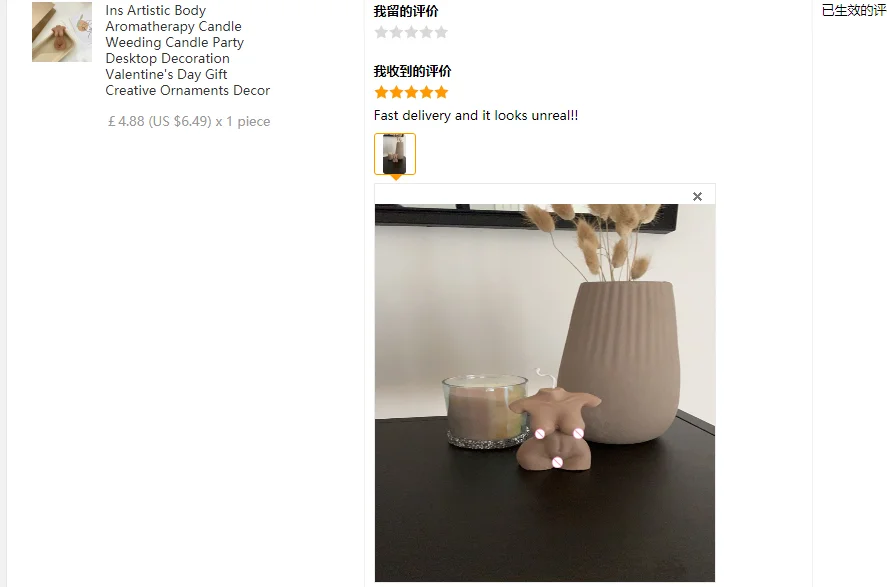Click the fifth orange star under 我收到的评价
The height and width of the screenshot is (587, 887).
[441, 92]
